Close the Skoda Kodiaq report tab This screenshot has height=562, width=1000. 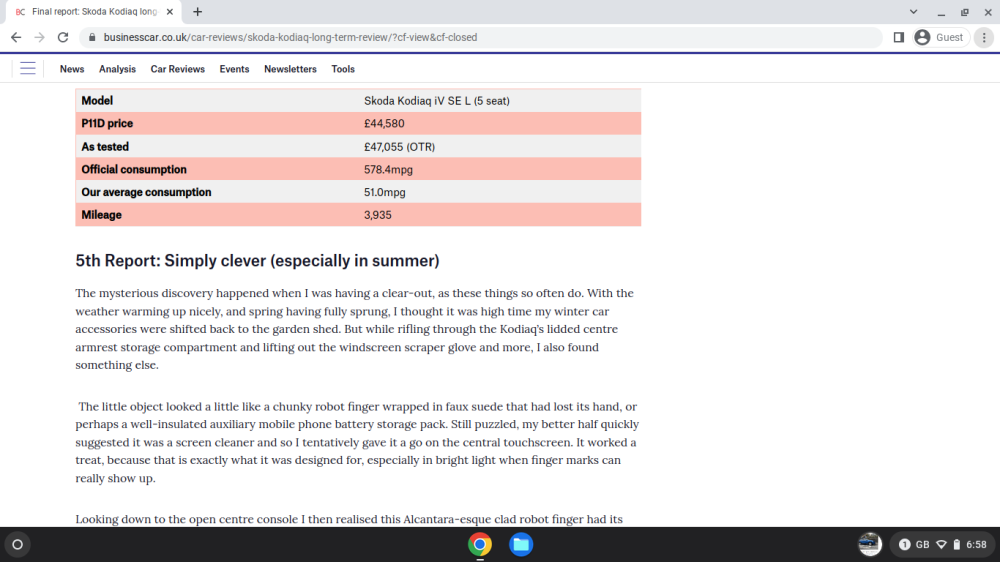coord(170,11)
